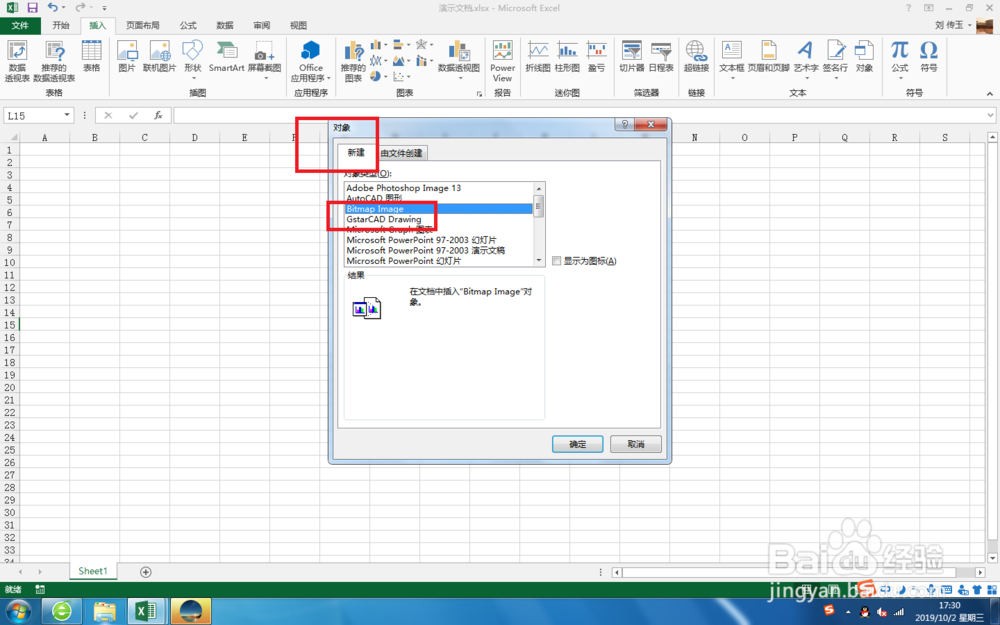
Task: Insert a Signature Line (签名行)
Action: (835, 59)
